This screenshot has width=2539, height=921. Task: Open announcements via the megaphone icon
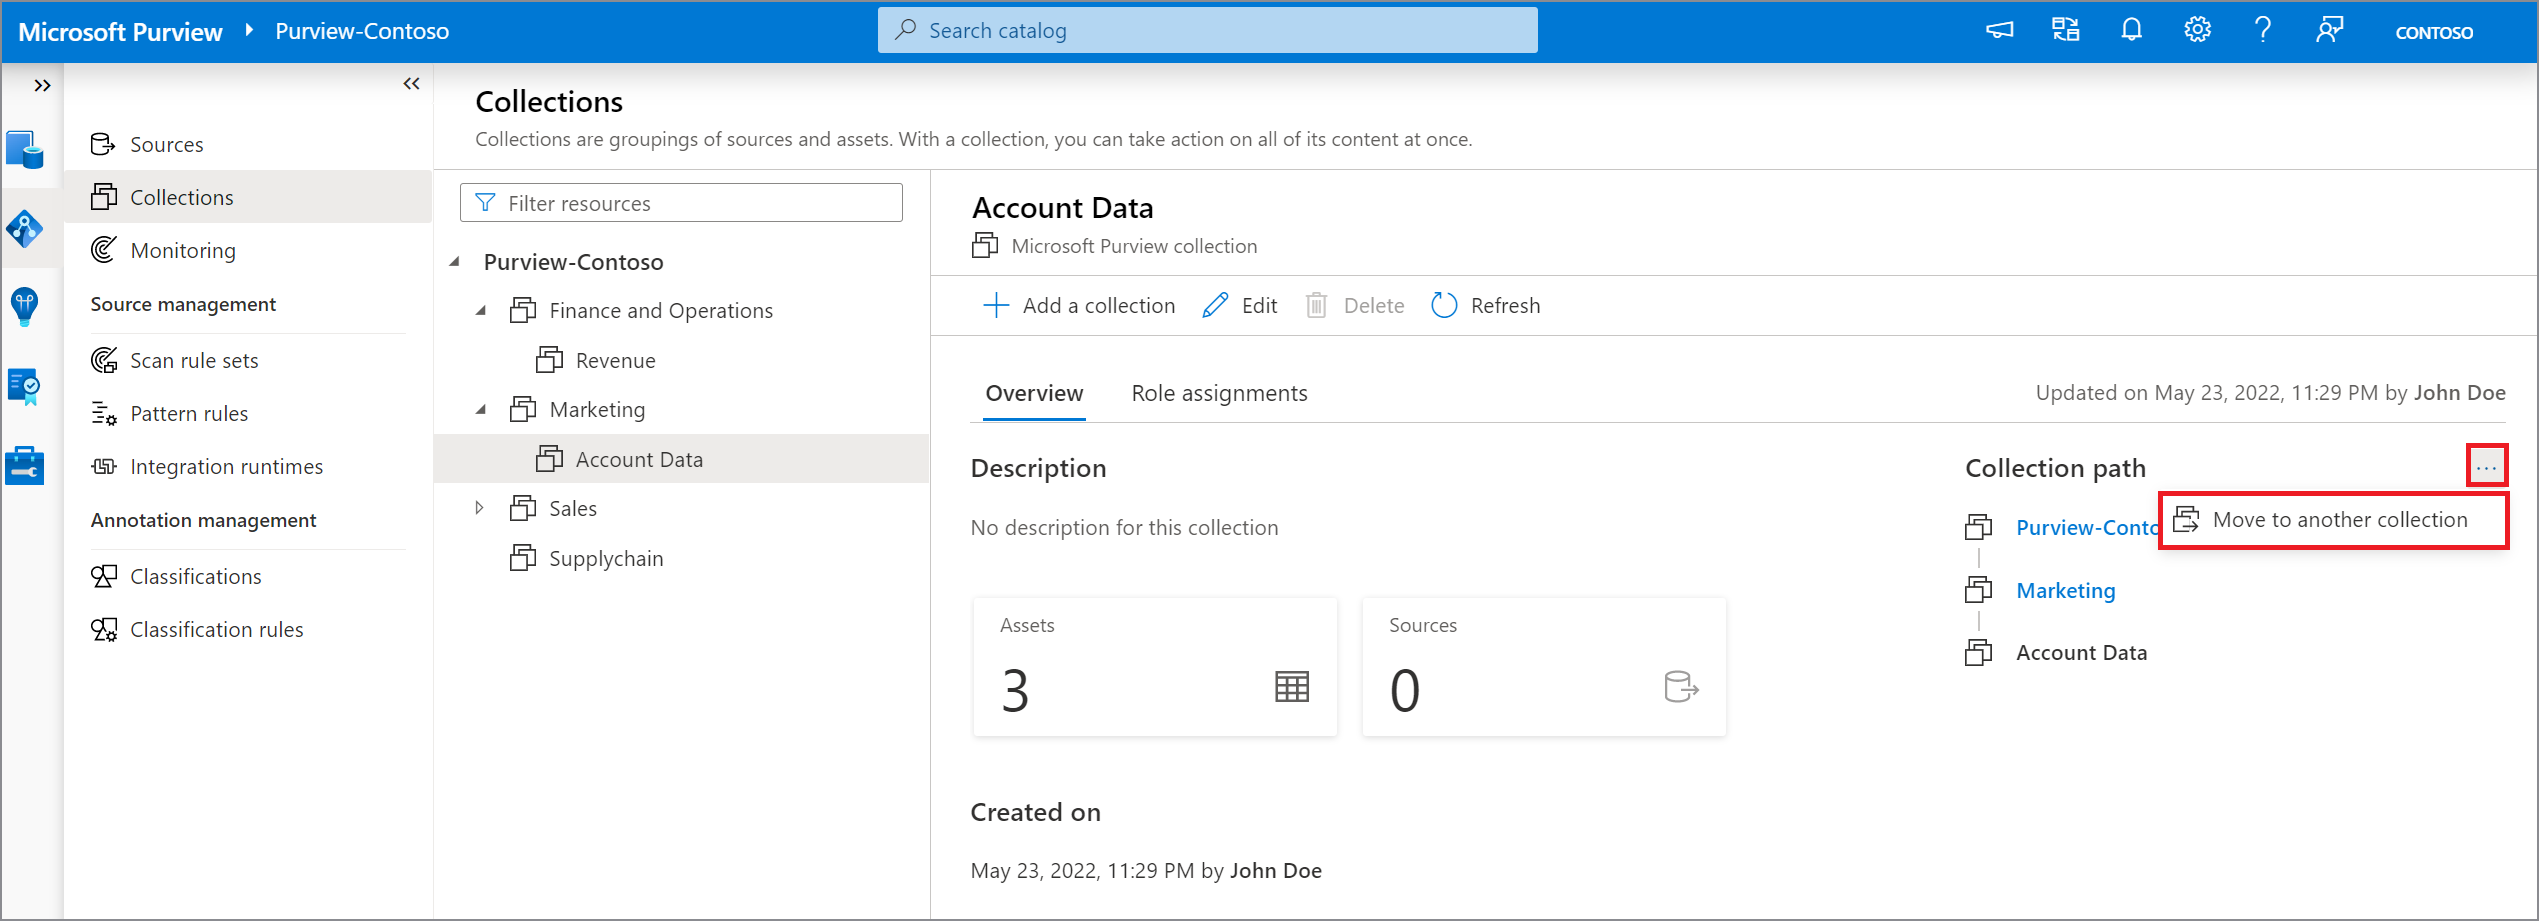click(1998, 29)
